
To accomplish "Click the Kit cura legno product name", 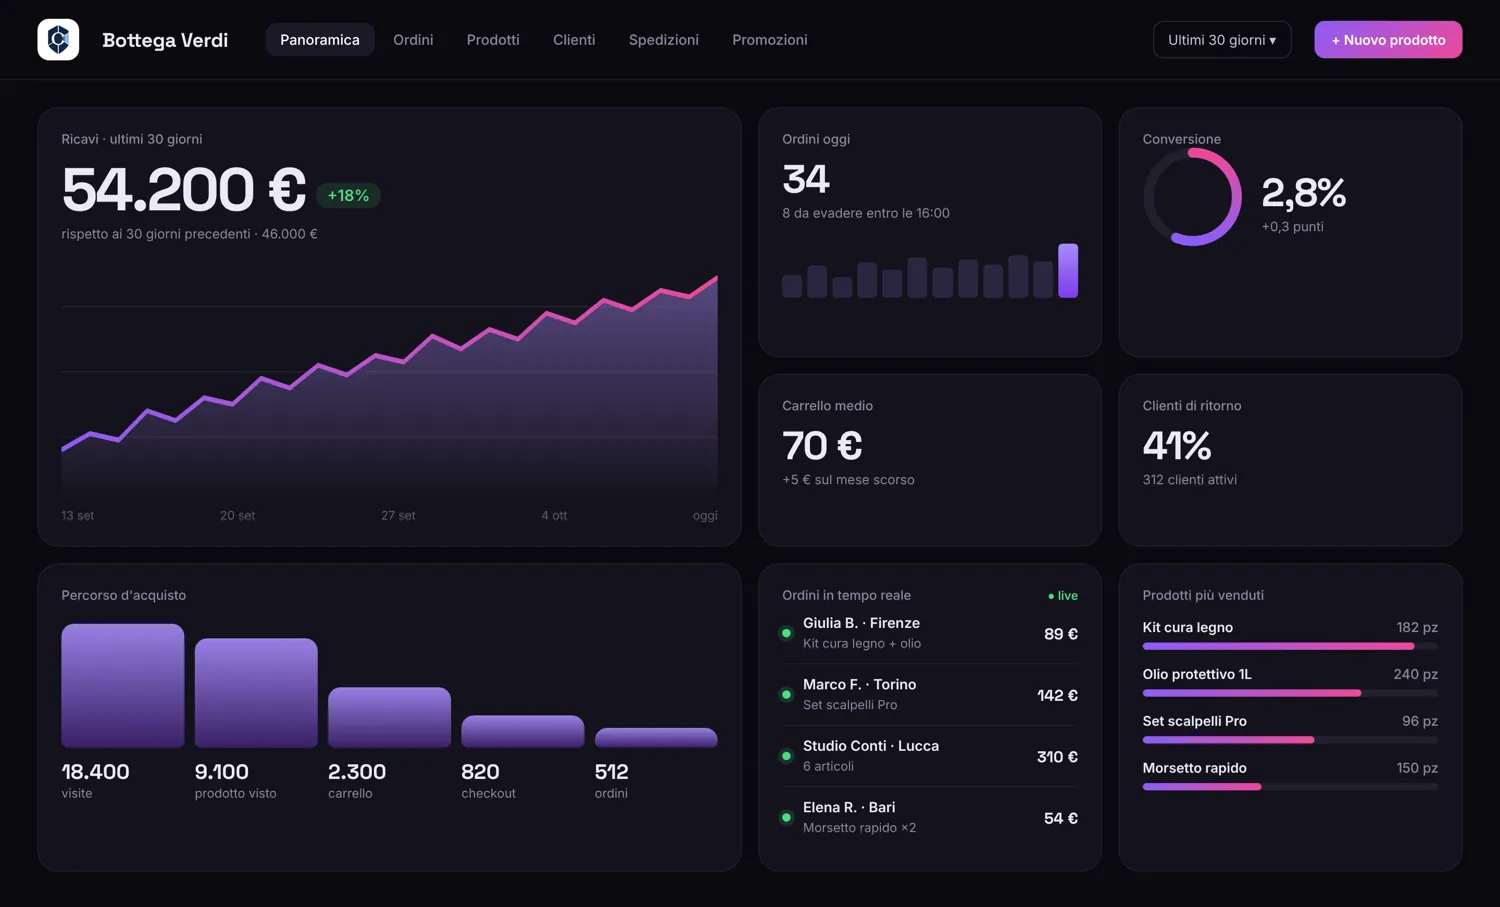I will [1188, 627].
